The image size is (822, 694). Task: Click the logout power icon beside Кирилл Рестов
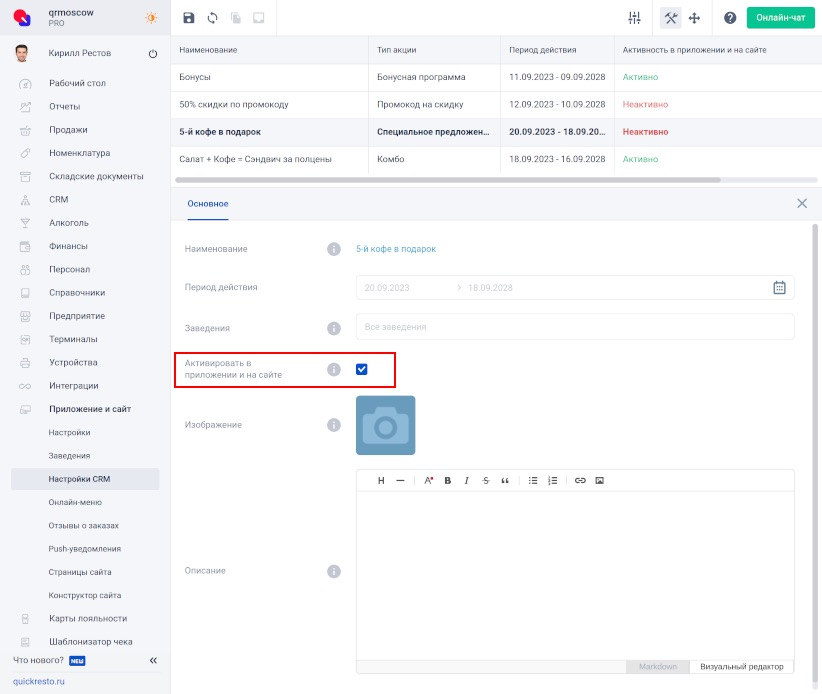153,53
